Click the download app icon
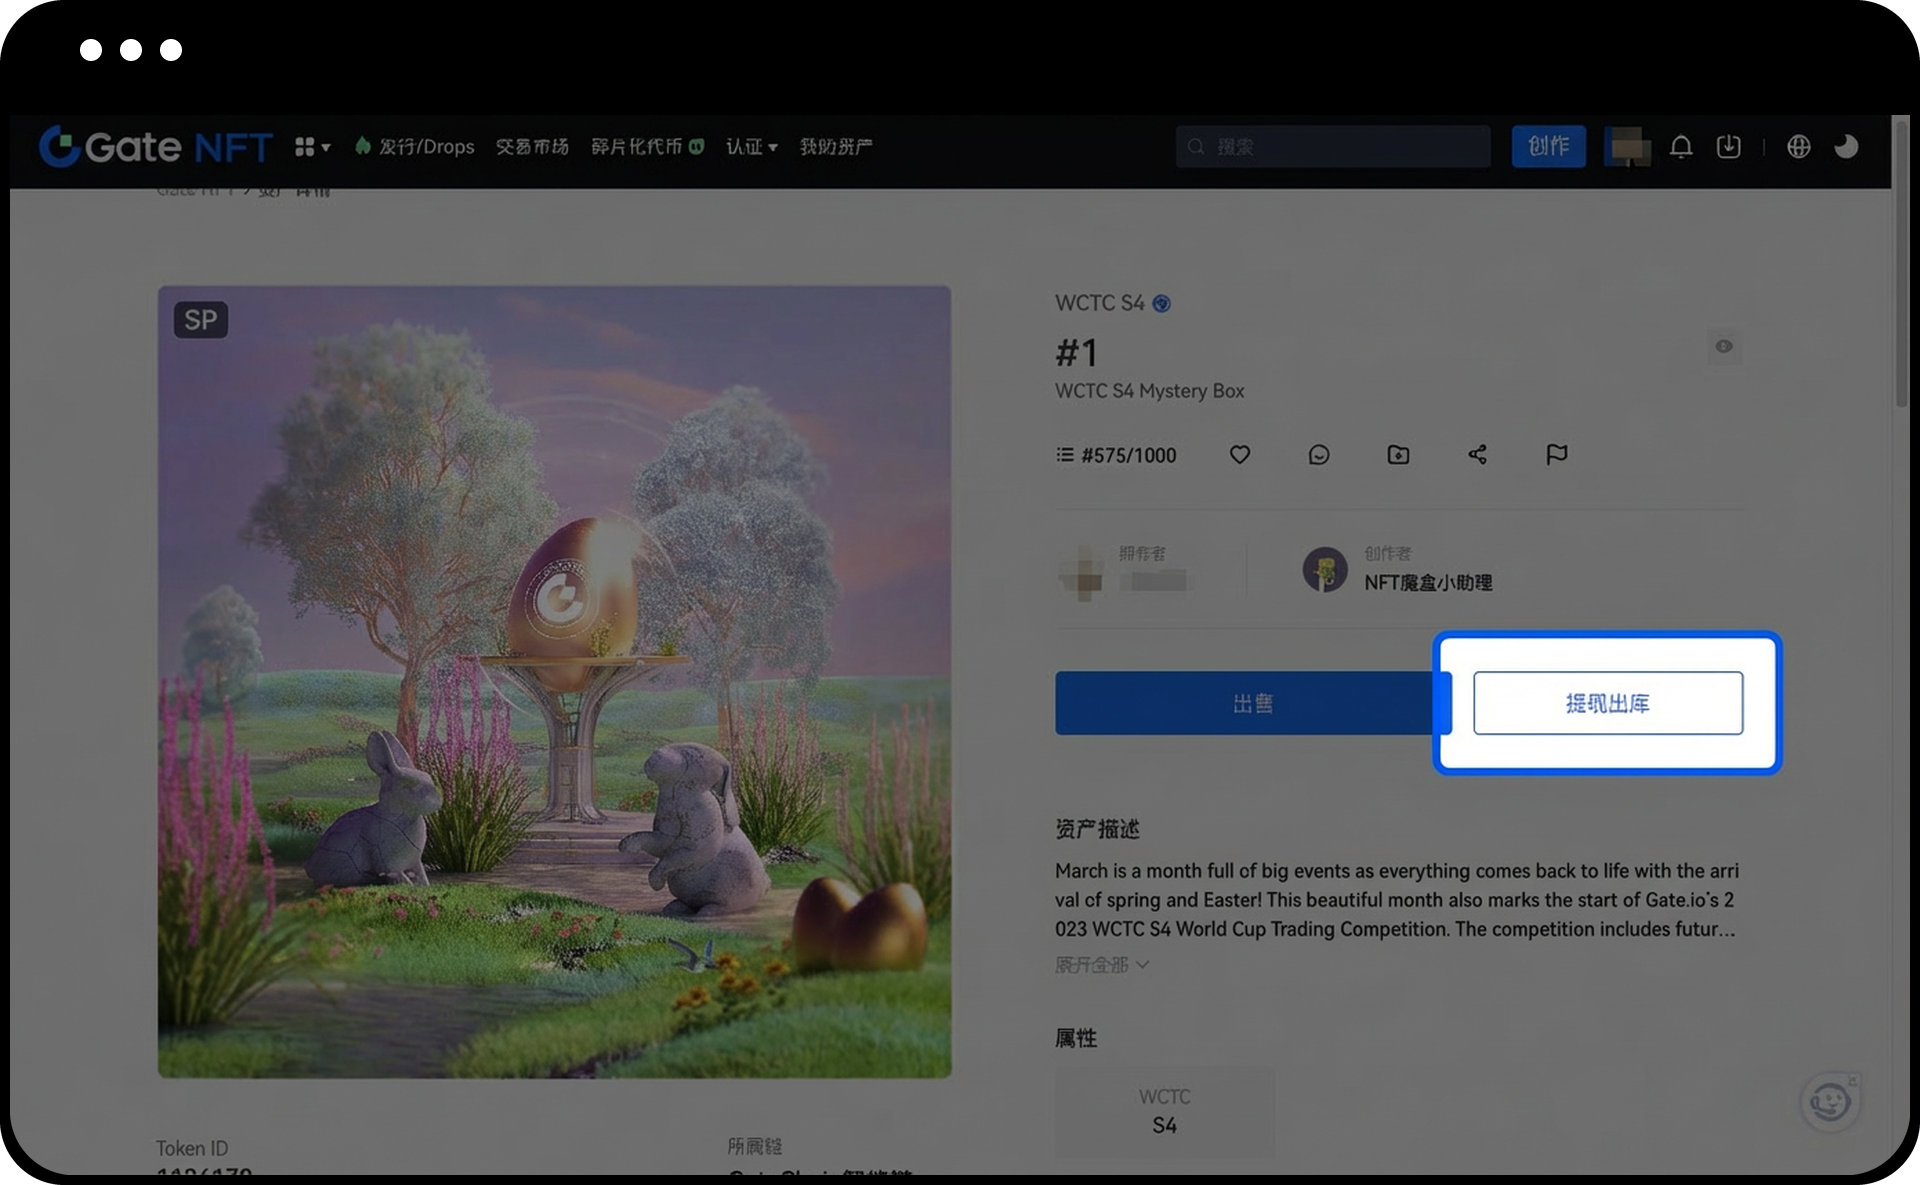Screen dimensions: 1920x1185 pyautogui.click(x=1728, y=147)
